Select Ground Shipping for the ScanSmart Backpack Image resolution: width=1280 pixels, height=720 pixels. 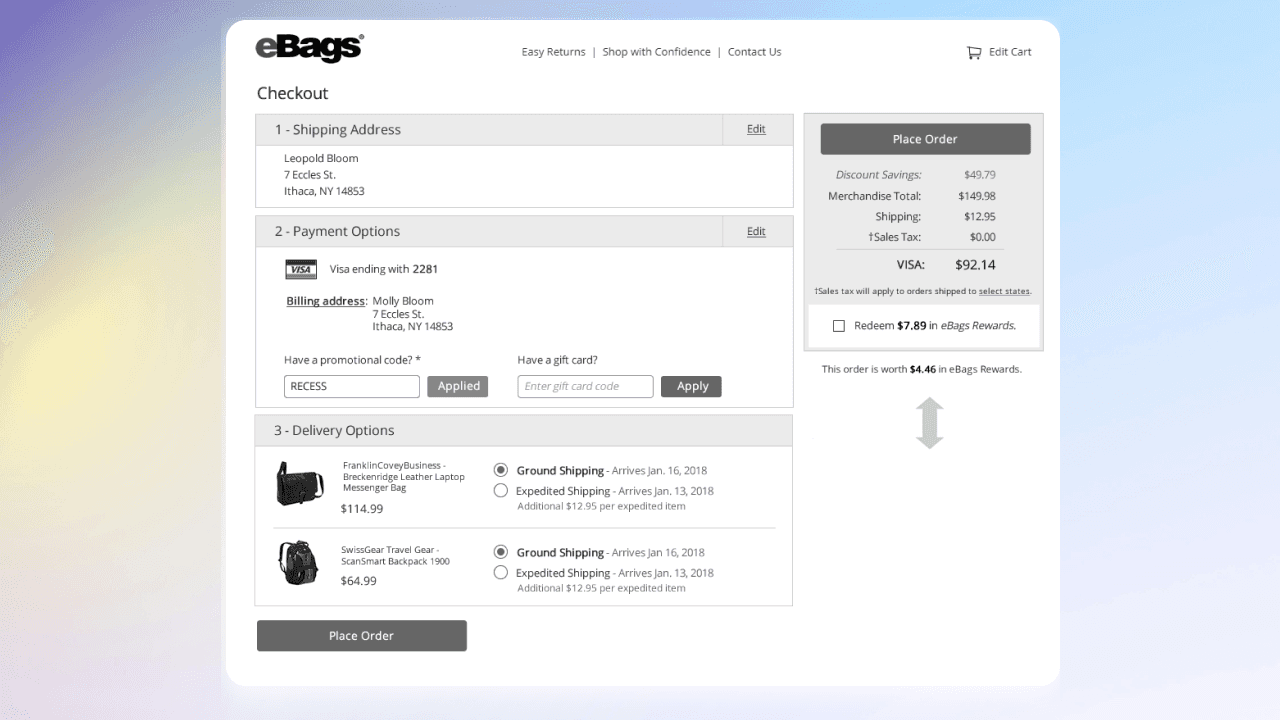501,552
